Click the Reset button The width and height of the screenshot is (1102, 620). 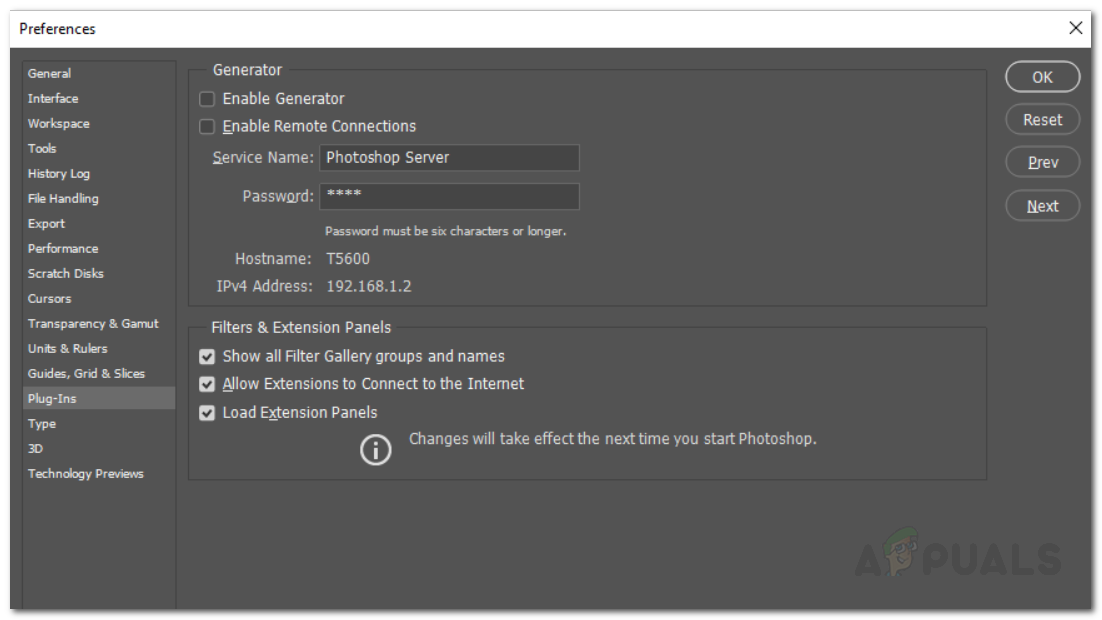pos(1042,120)
